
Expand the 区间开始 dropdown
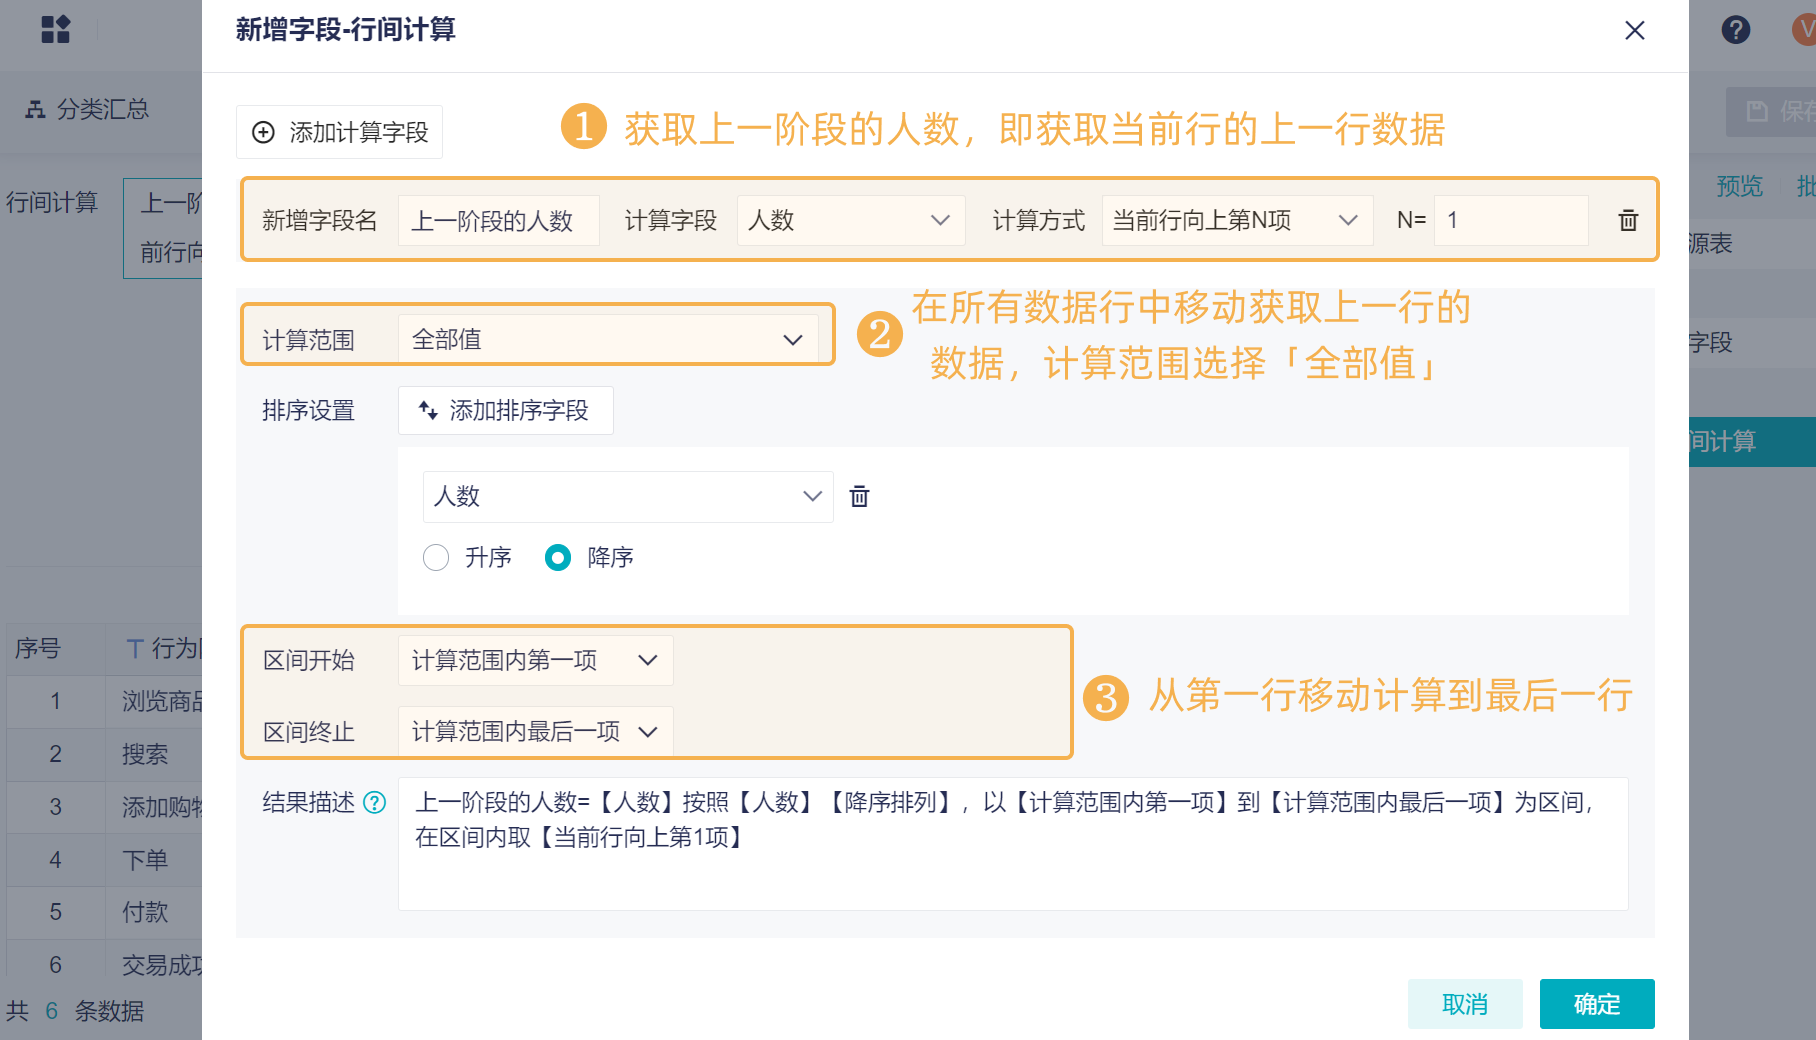pyautogui.click(x=535, y=660)
